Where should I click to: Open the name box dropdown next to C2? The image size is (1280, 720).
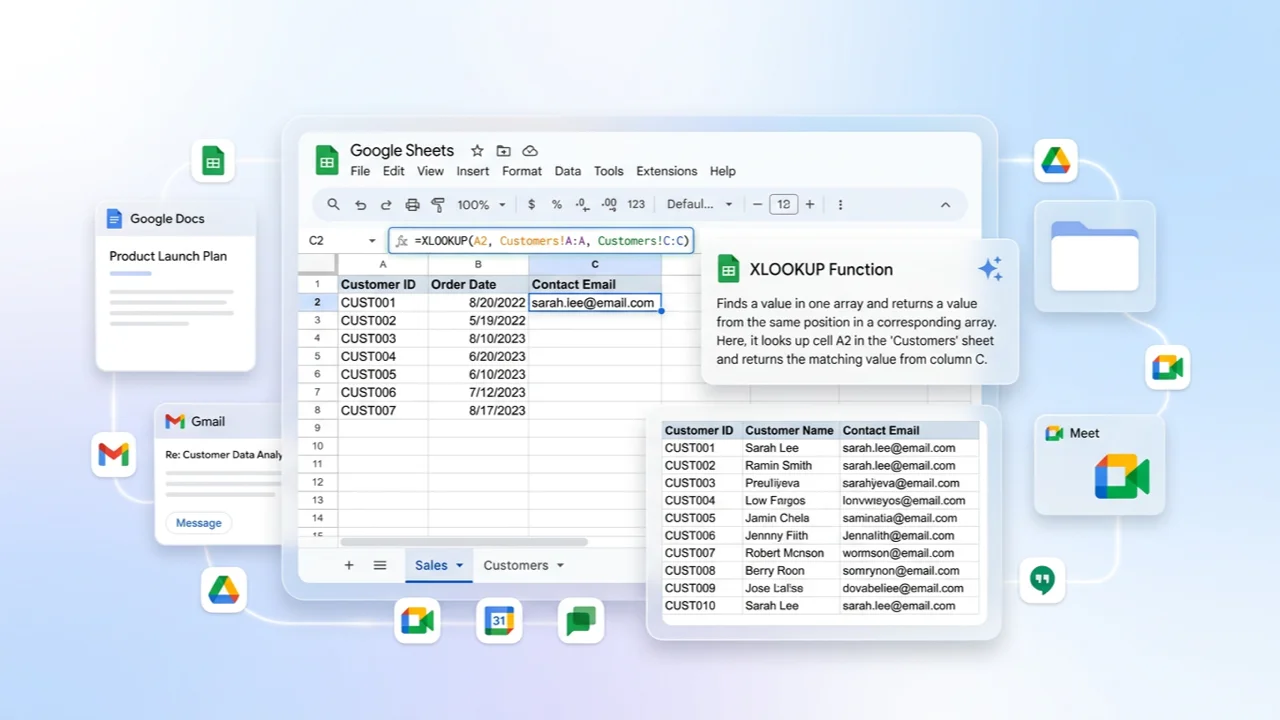372,241
